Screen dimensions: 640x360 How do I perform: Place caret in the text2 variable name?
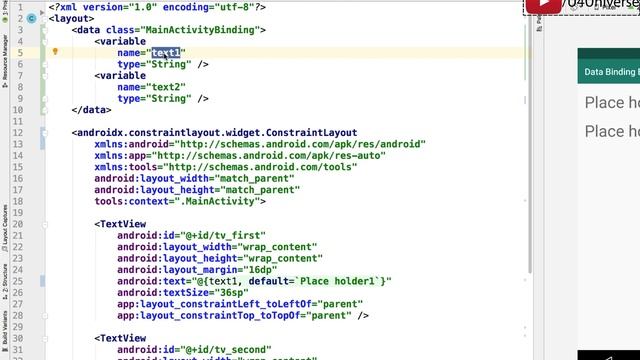coord(166,87)
